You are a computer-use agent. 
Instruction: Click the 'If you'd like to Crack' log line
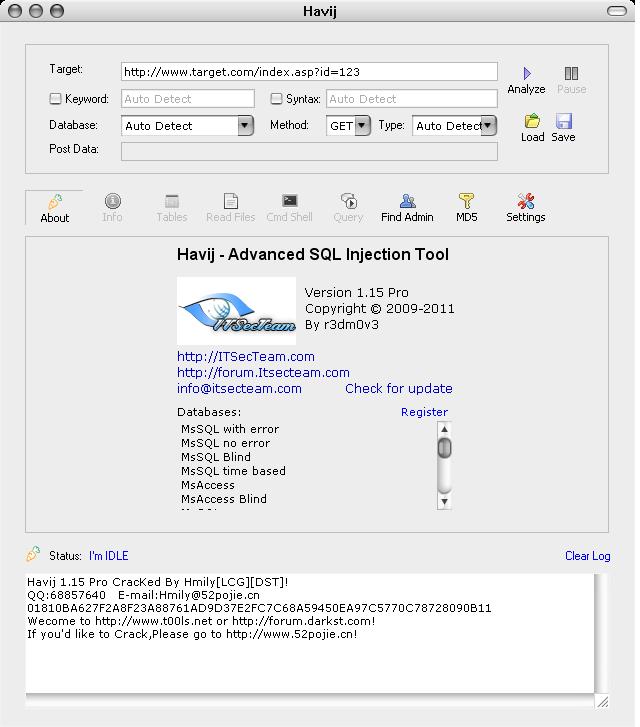(192, 634)
